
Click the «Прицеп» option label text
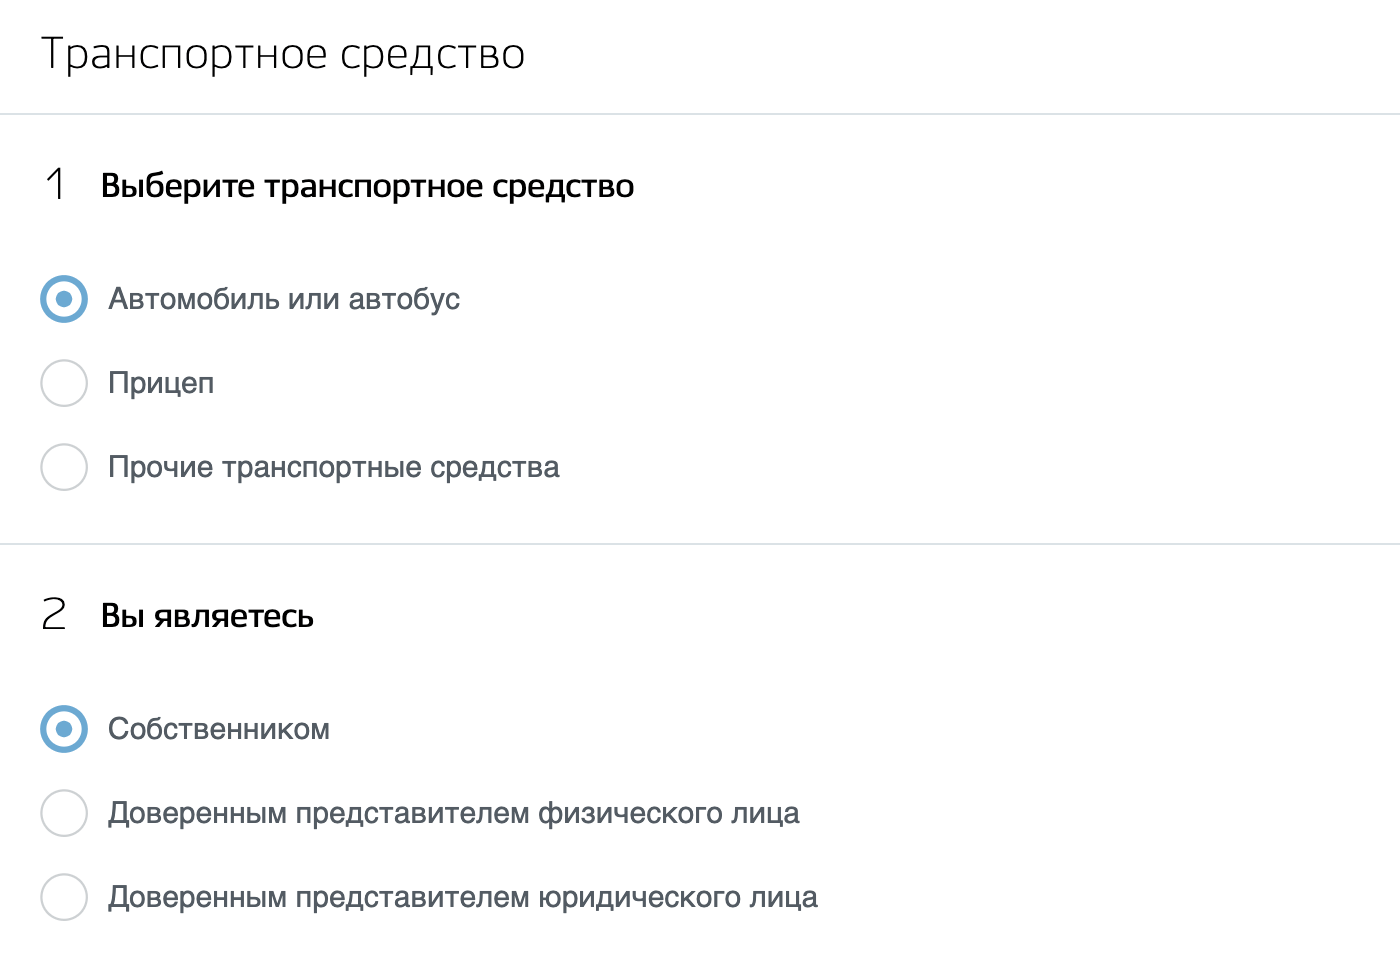pyautogui.click(x=162, y=383)
